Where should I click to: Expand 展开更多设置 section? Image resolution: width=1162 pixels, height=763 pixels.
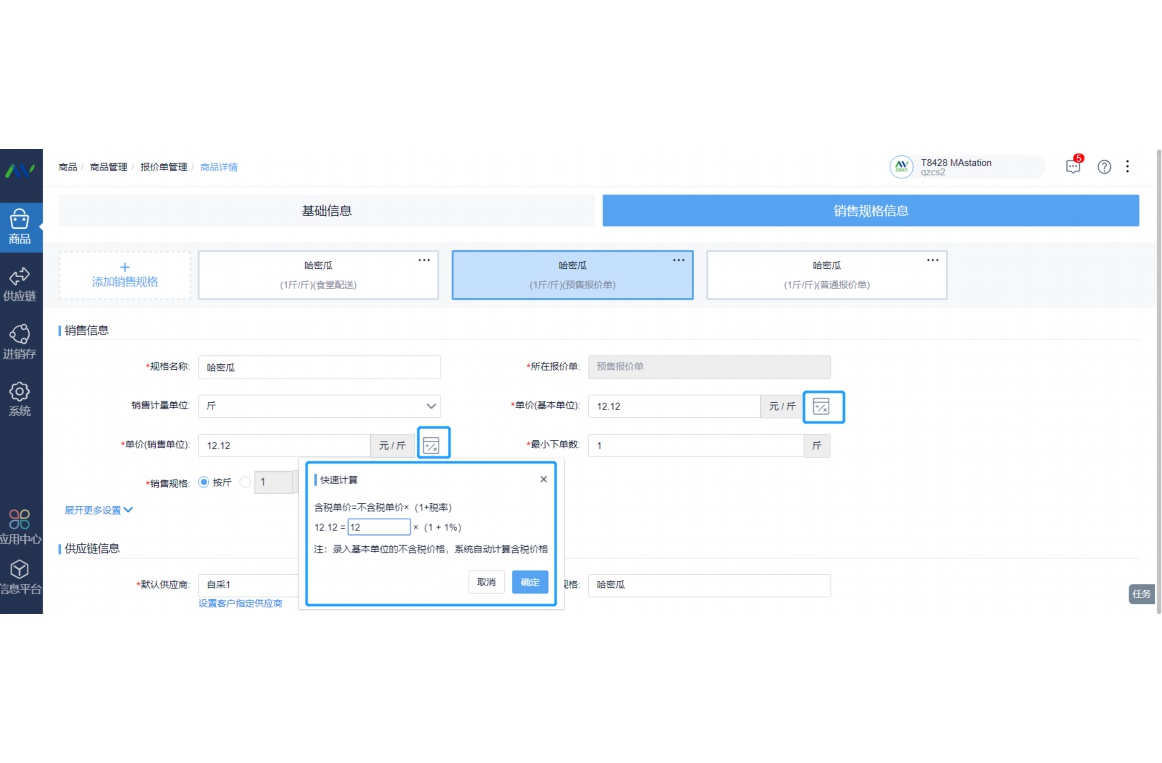tap(99, 510)
